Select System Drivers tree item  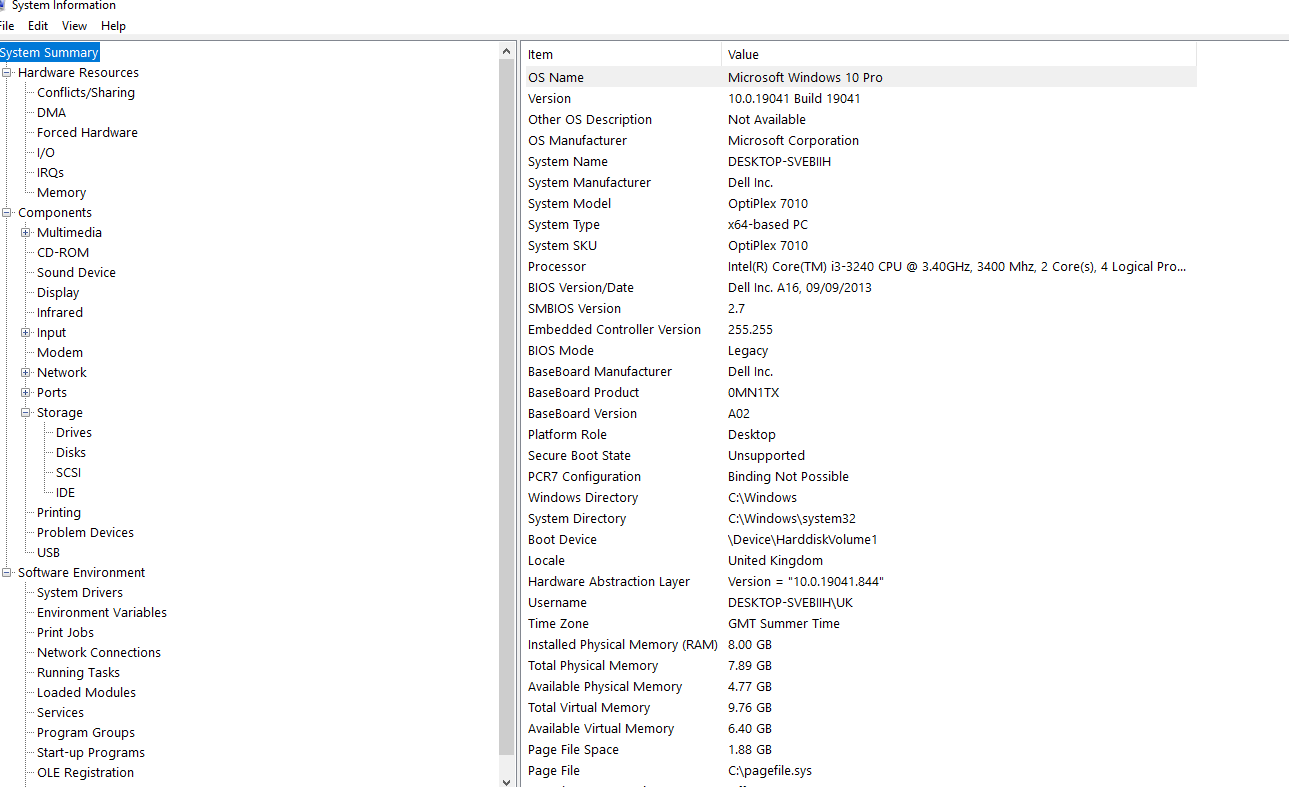click(80, 593)
